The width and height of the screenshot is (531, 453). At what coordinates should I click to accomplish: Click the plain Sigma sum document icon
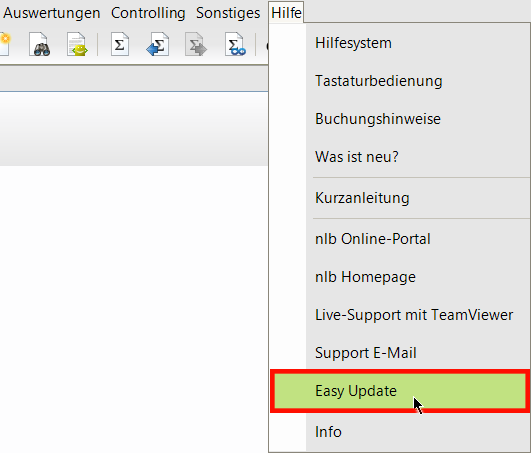(x=120, y=44)
